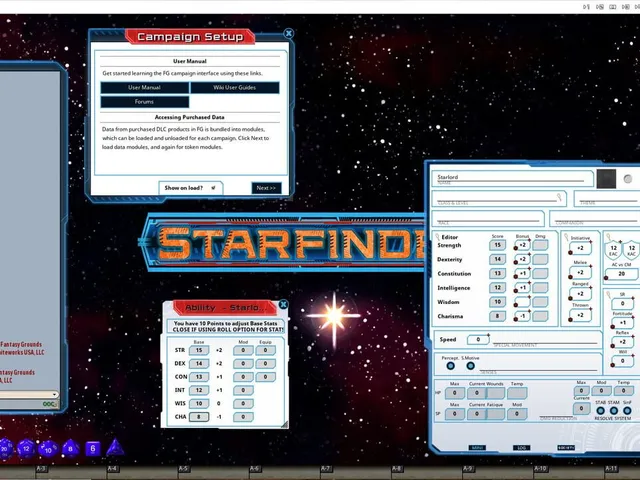The height and width of the screenshot is (480, 640).
Task: Click the Ability window resize grip corner
Action: pos(284,424)
